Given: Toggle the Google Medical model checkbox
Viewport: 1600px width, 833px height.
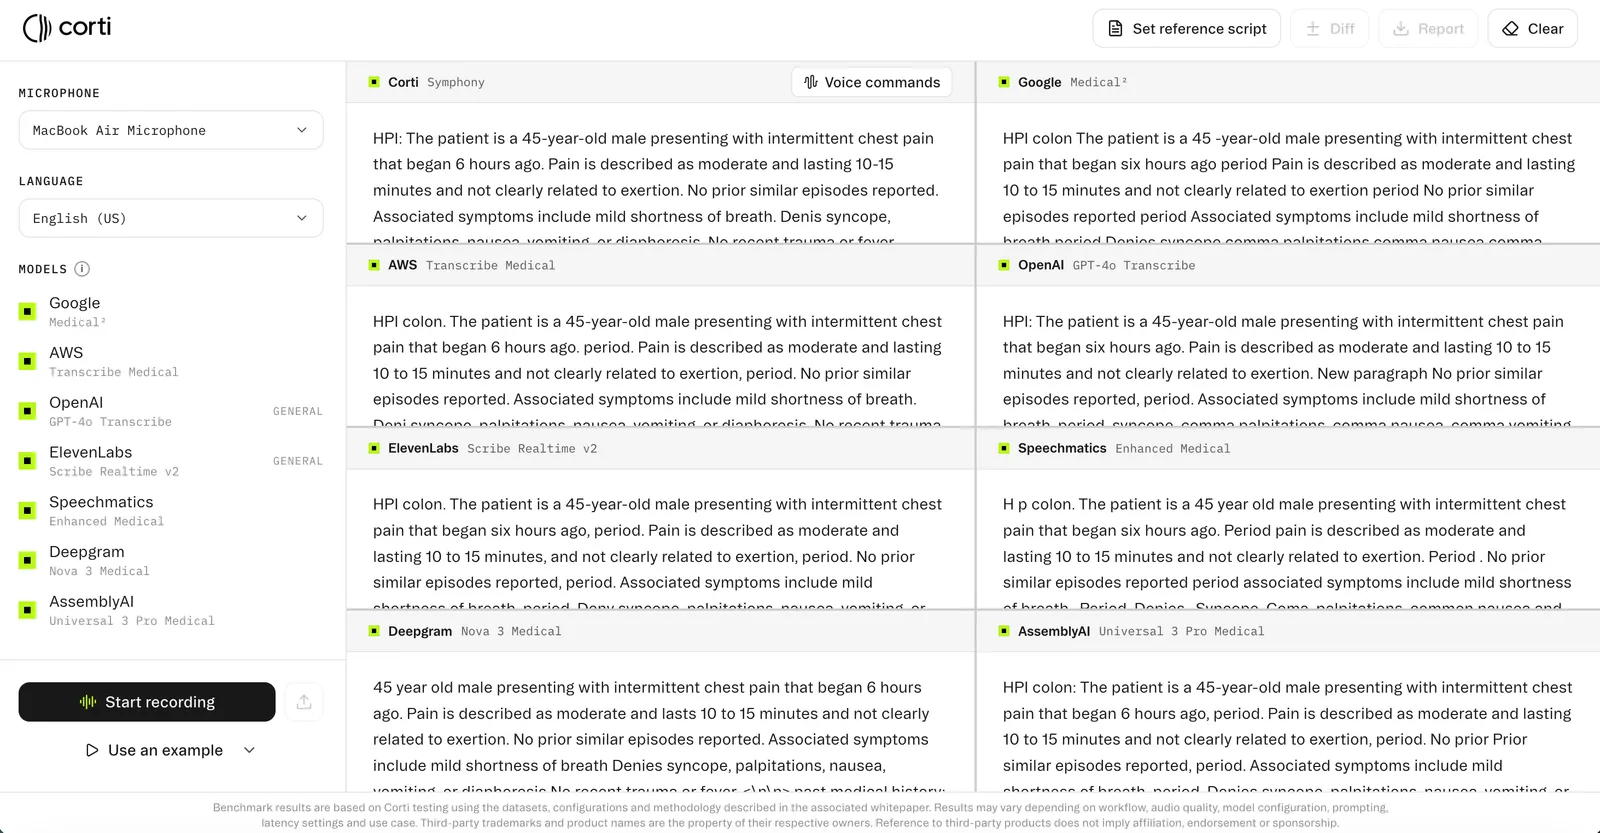Looking at the screenshot, I should (28, 311).
